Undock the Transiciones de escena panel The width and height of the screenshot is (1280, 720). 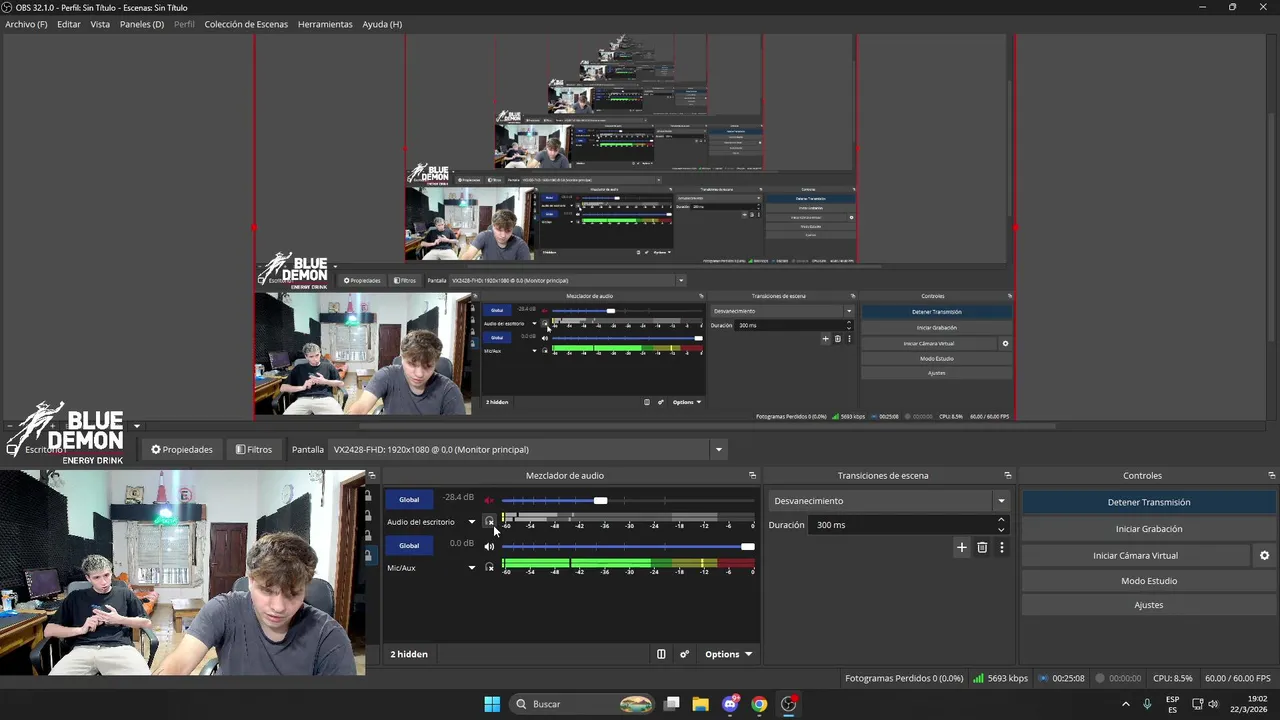1007,475
